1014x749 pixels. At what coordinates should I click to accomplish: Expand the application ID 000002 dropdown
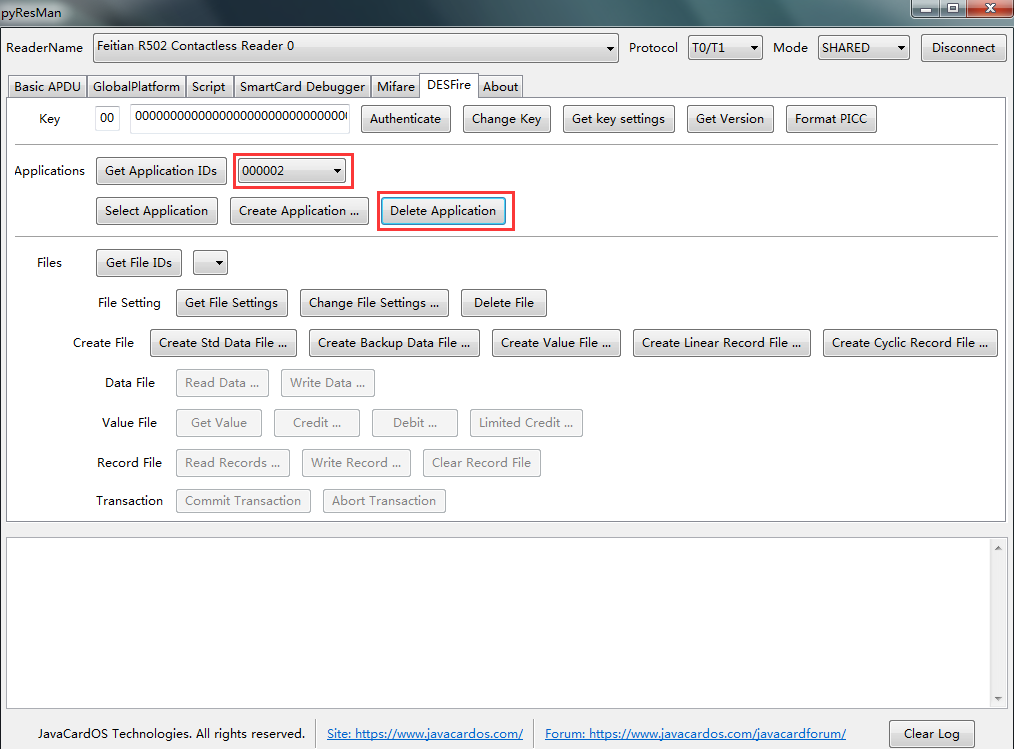click(x=292, y=171)
